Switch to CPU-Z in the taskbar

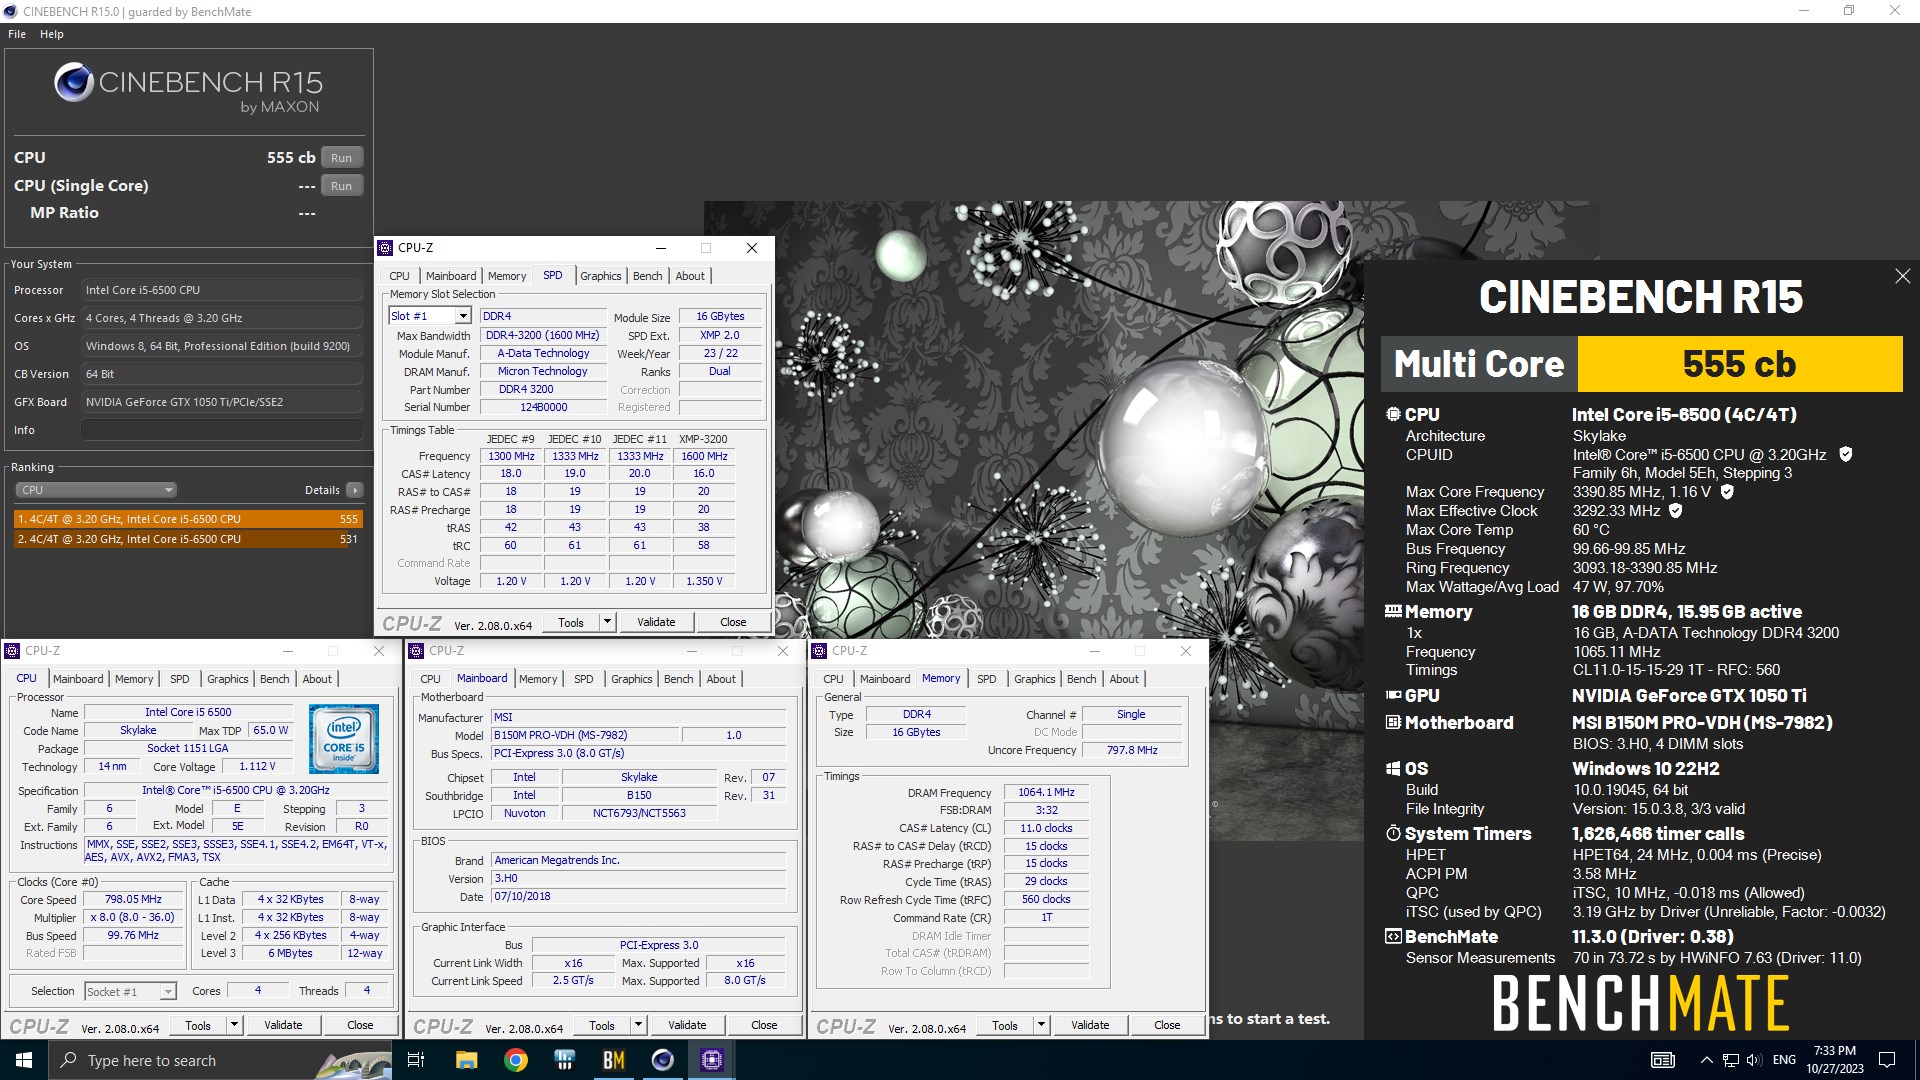712,1060
